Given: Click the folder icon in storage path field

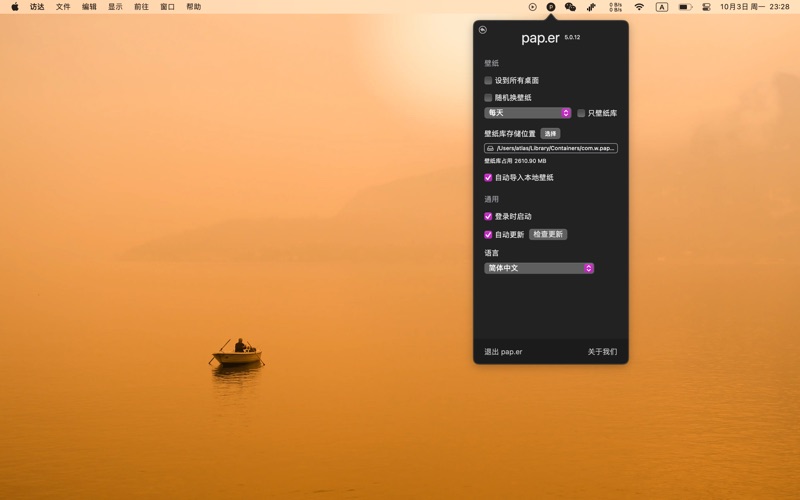Looking at the screenshot, I should 490,148.
